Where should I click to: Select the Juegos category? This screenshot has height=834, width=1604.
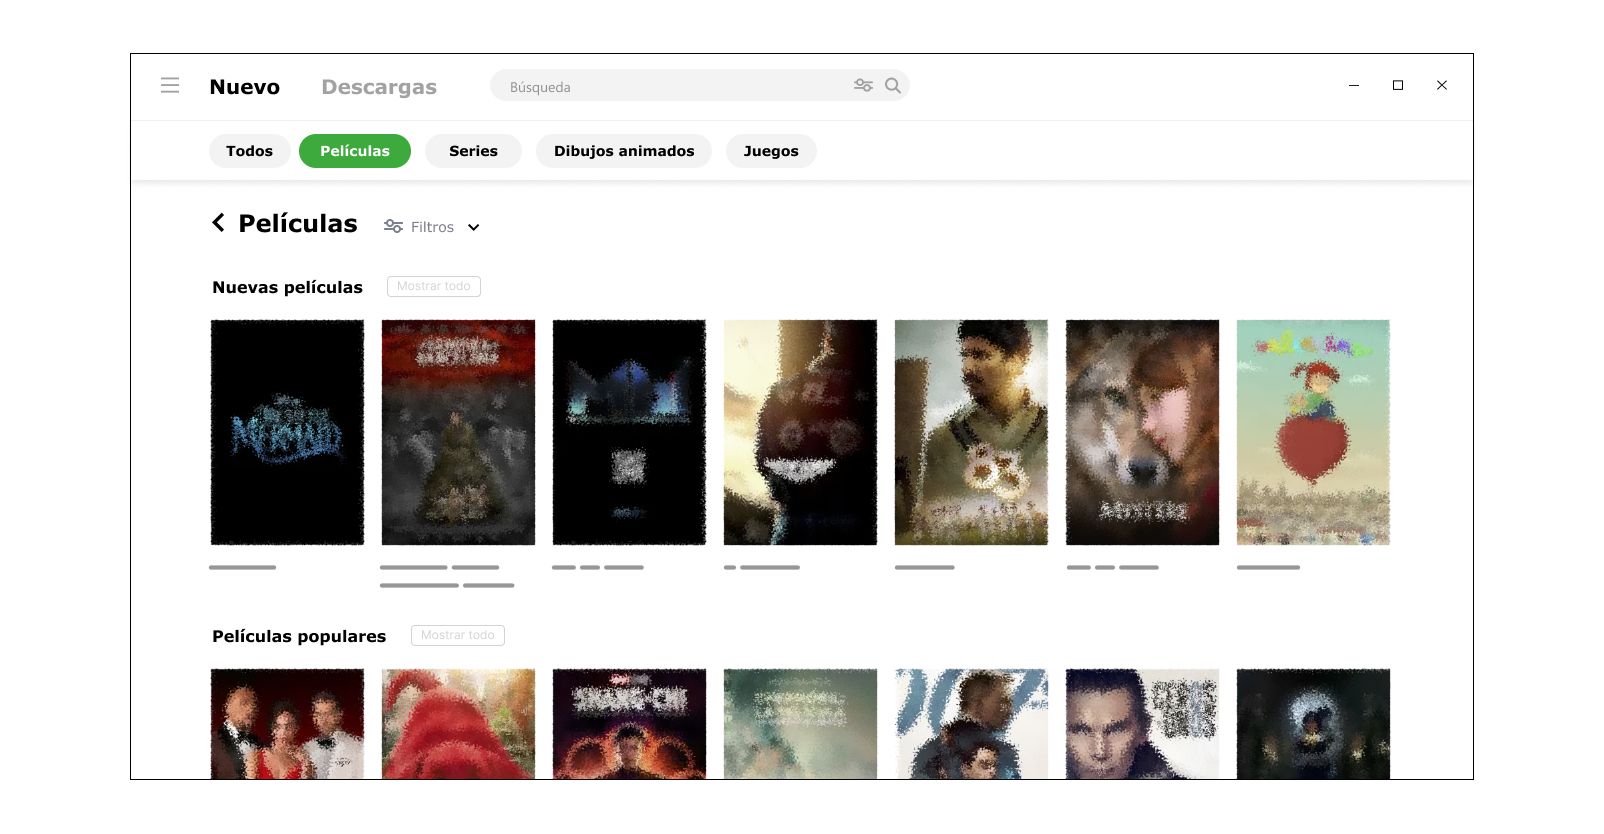click(771, 151)
